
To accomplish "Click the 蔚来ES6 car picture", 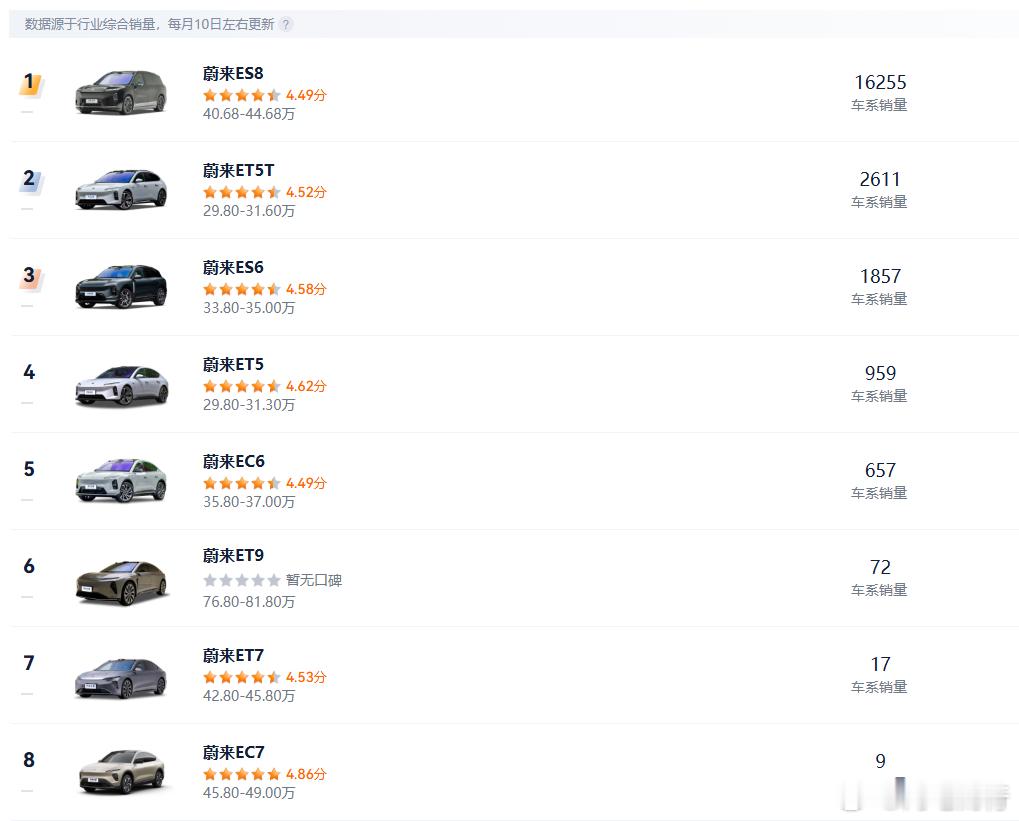I will (121, 286).
